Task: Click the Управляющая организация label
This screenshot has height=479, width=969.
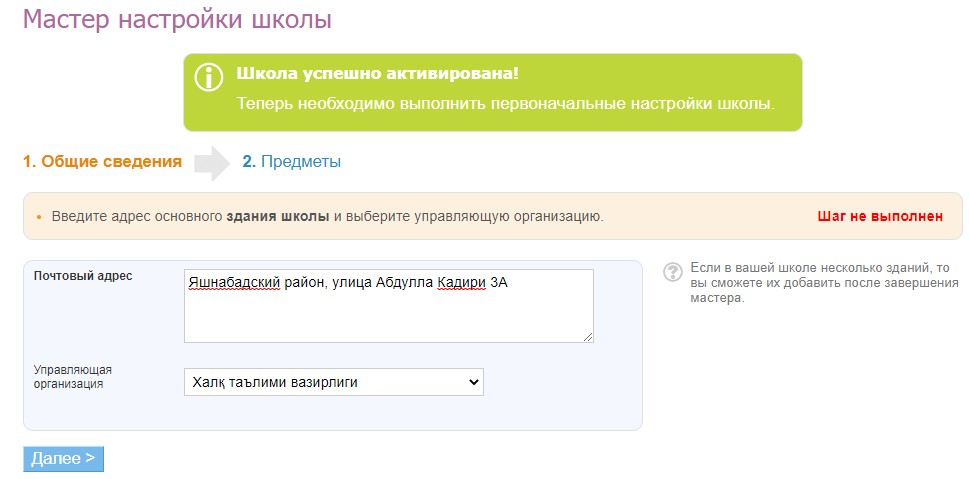Action: (72, 377)
